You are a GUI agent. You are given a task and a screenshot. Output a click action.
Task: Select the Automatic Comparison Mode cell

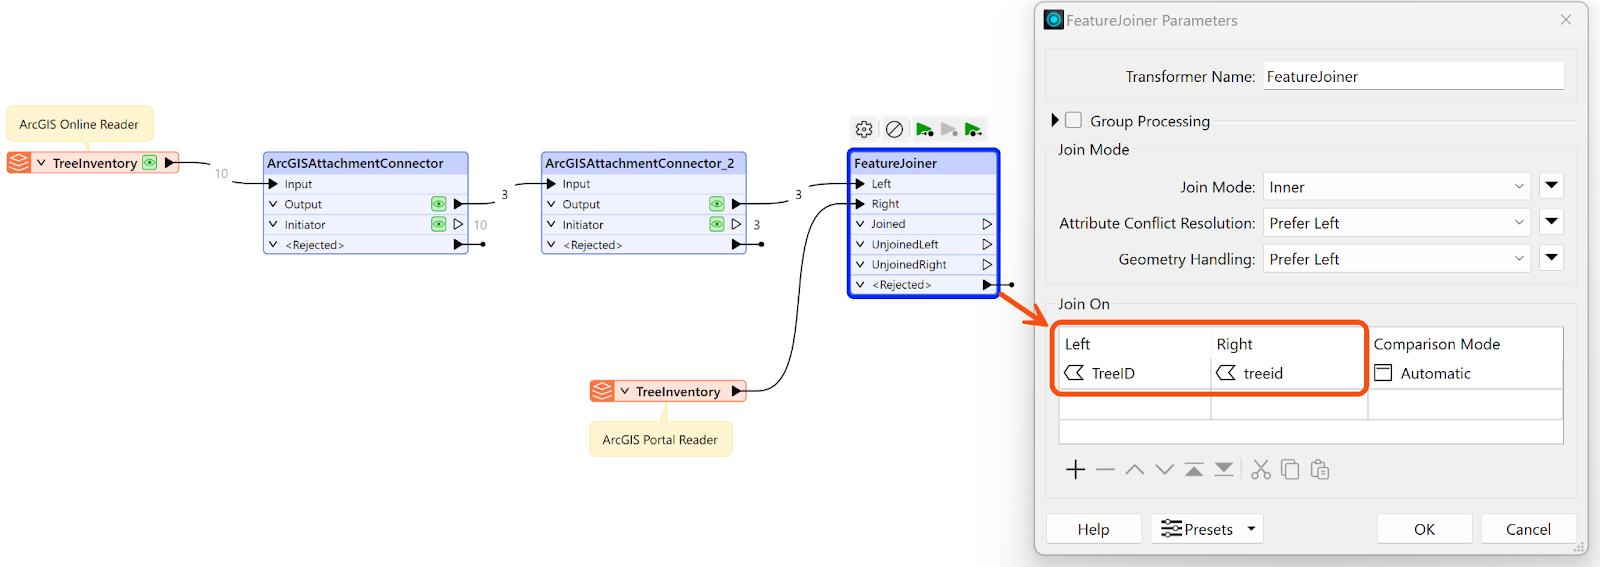tap(1465, 373)
